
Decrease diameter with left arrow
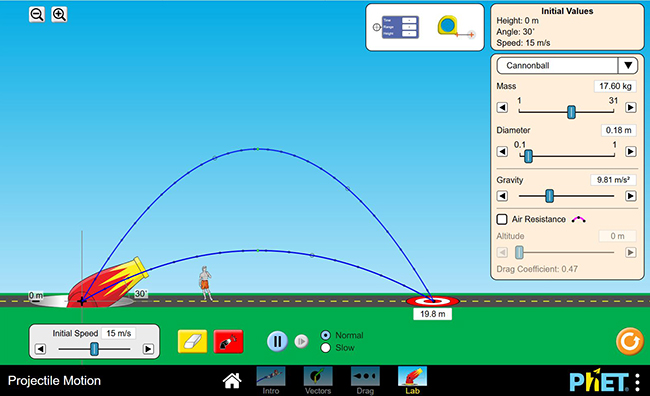502,151
